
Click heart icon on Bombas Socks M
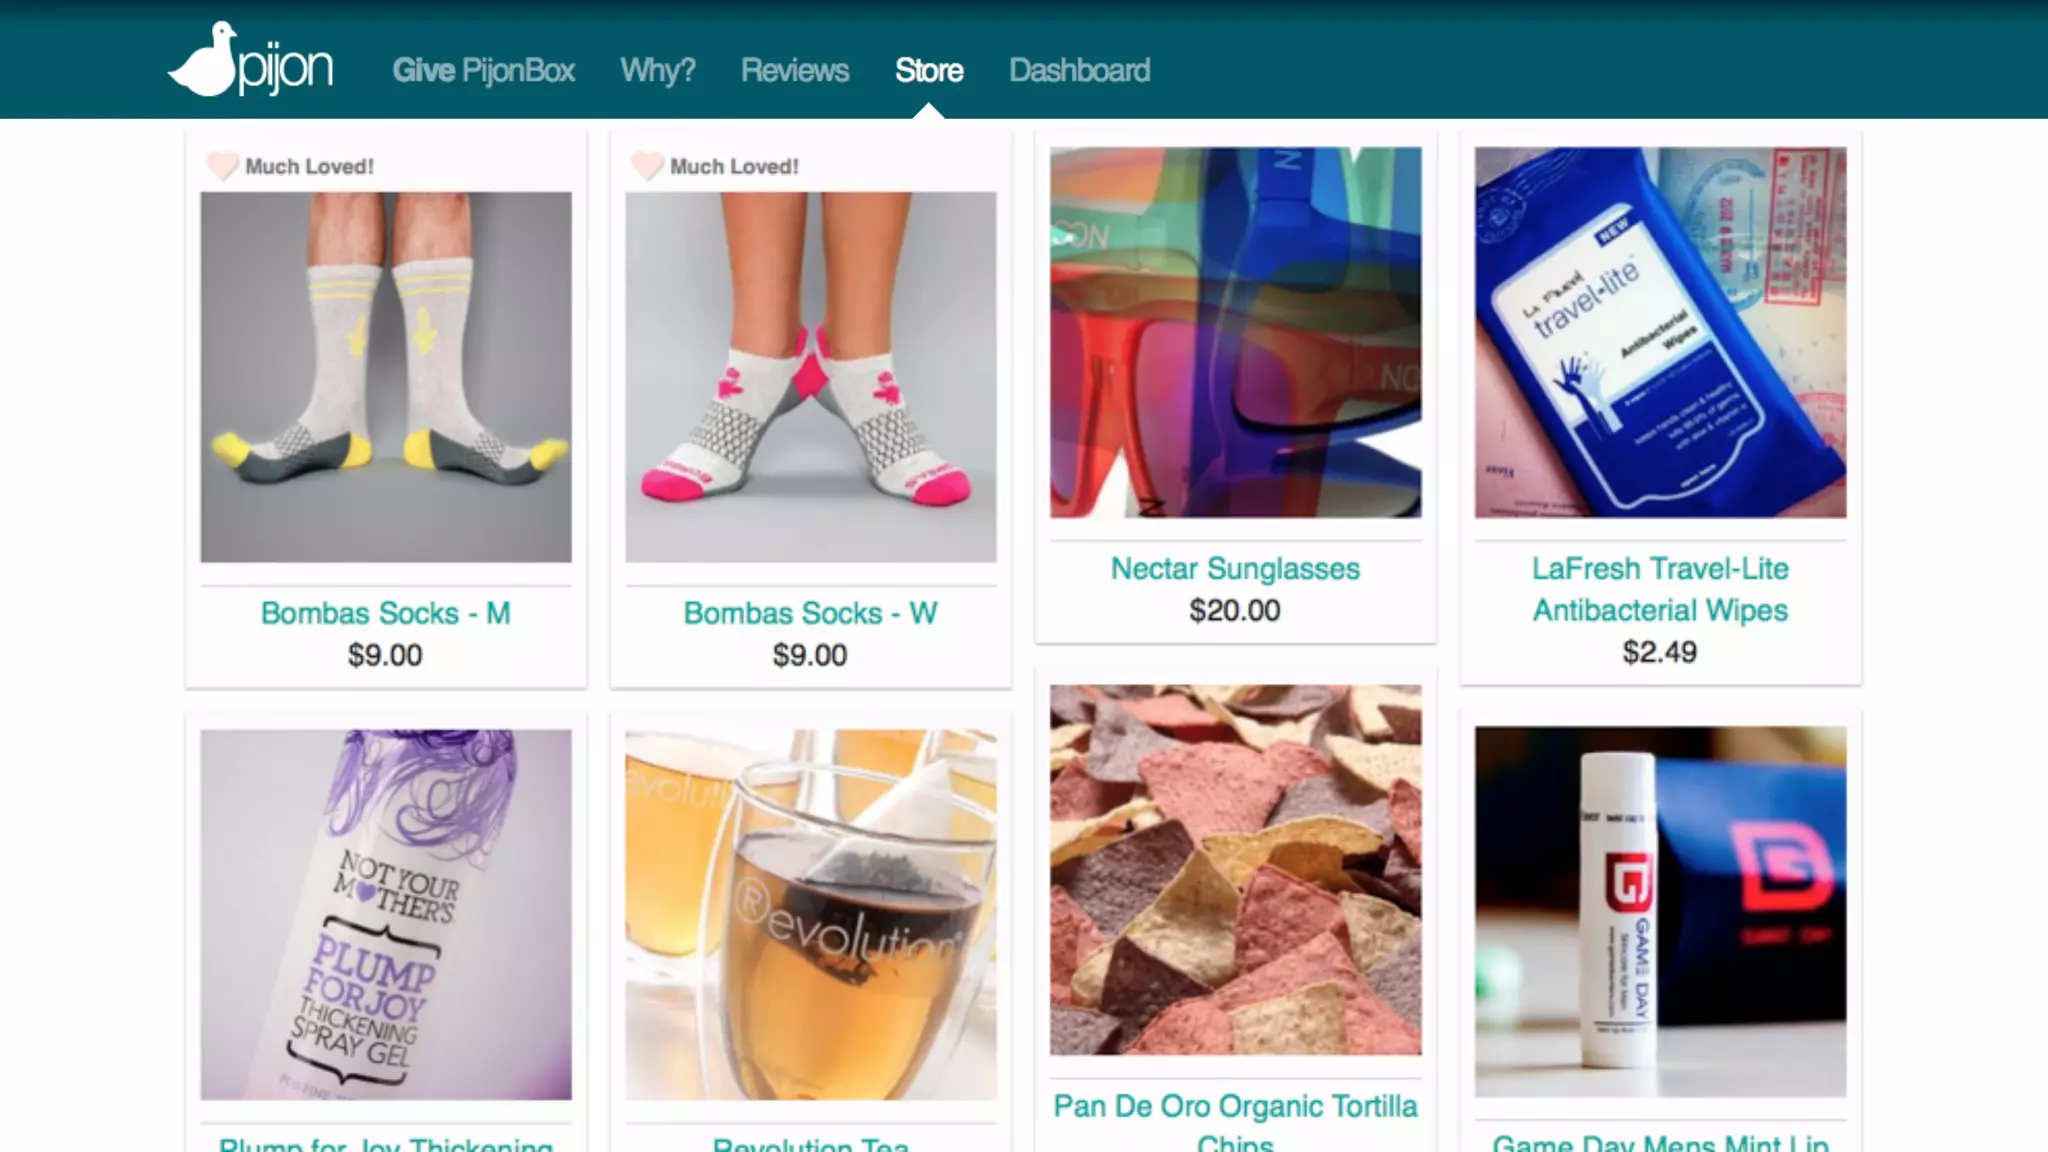[222, 165]
